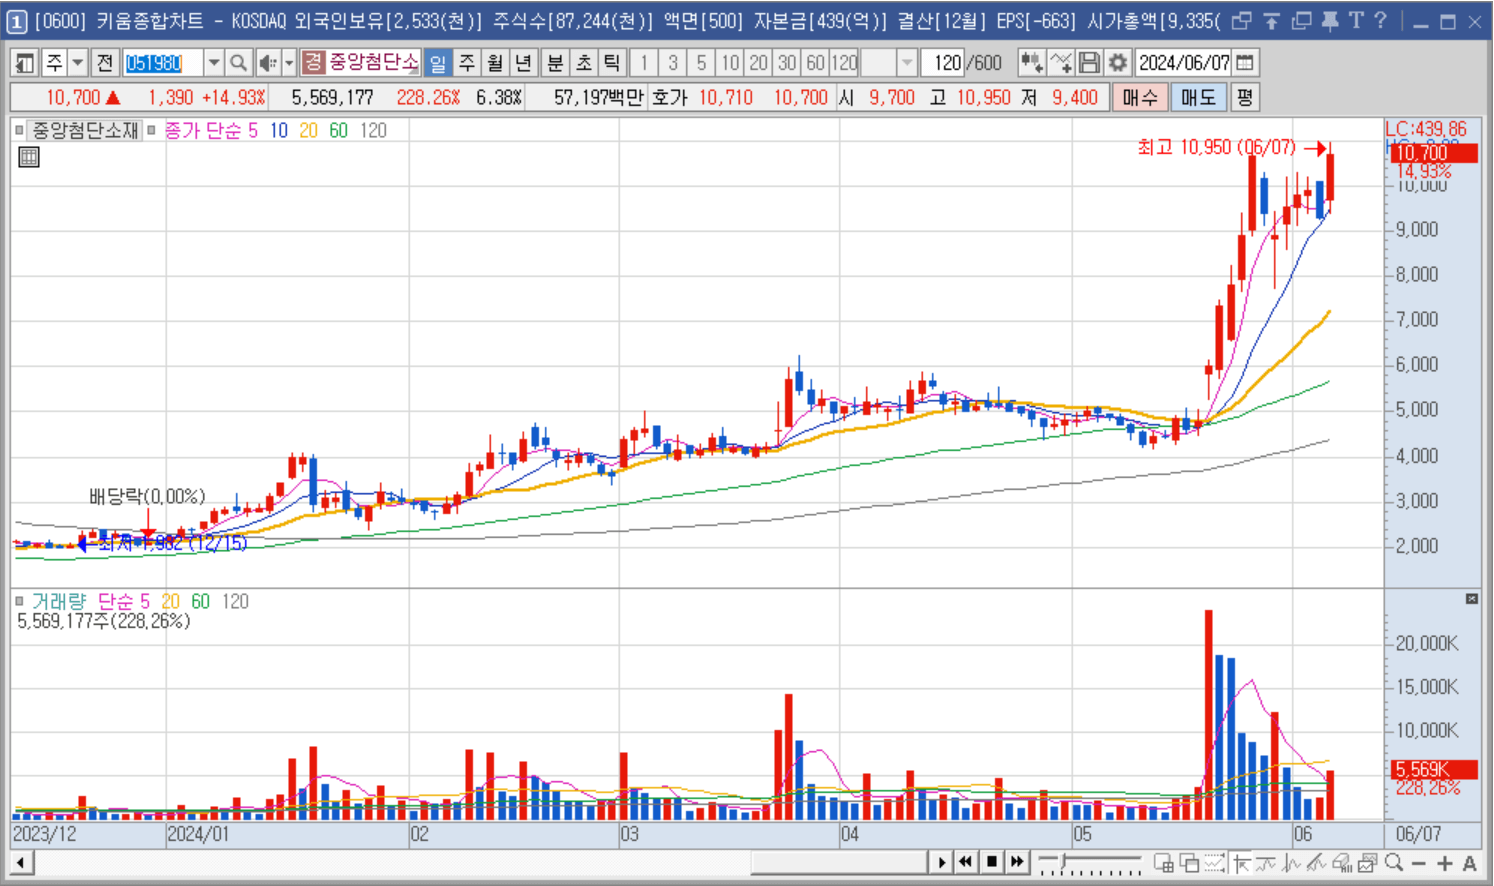Click the scroll-left arrow at bottom left

pos(22,862)
